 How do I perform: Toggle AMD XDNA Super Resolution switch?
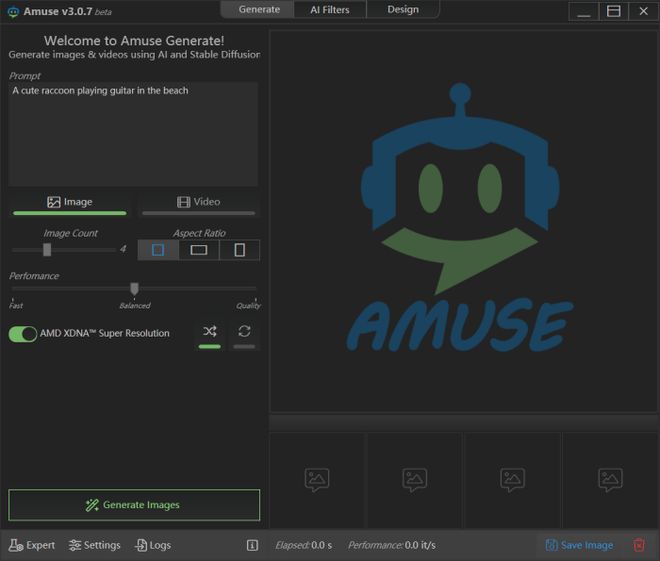[x=23, y=334]
